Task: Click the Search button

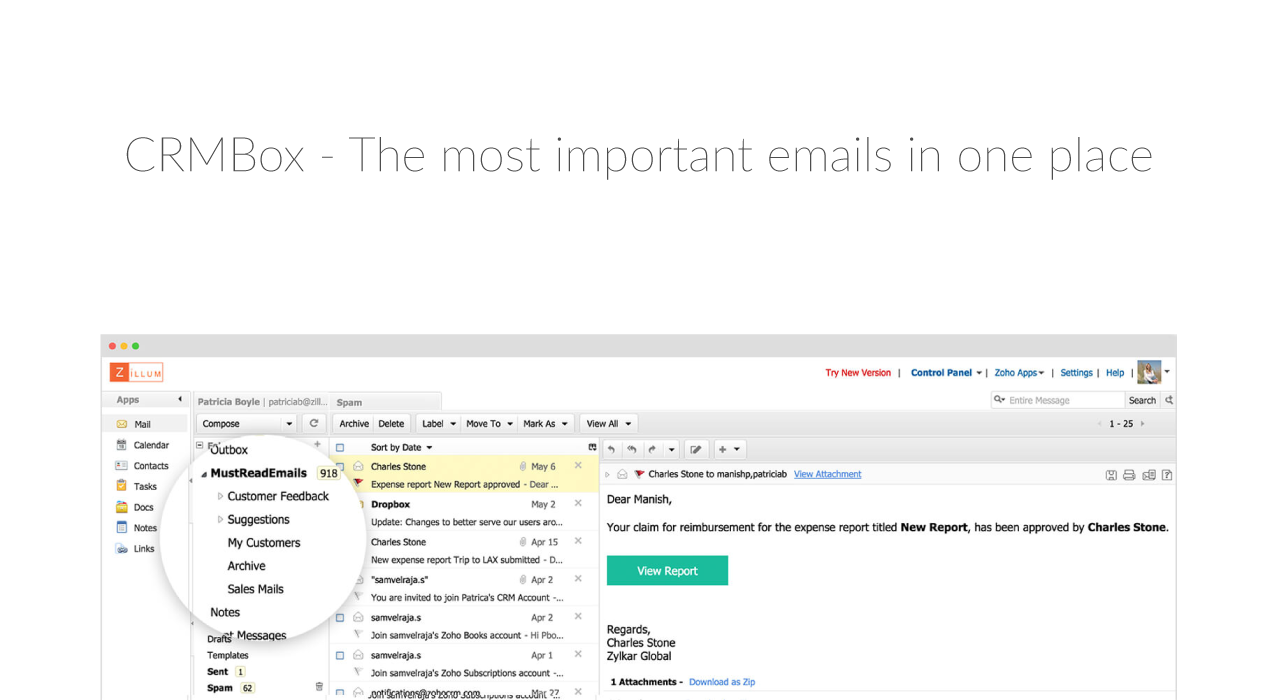Action: (x=1142, y=400)
